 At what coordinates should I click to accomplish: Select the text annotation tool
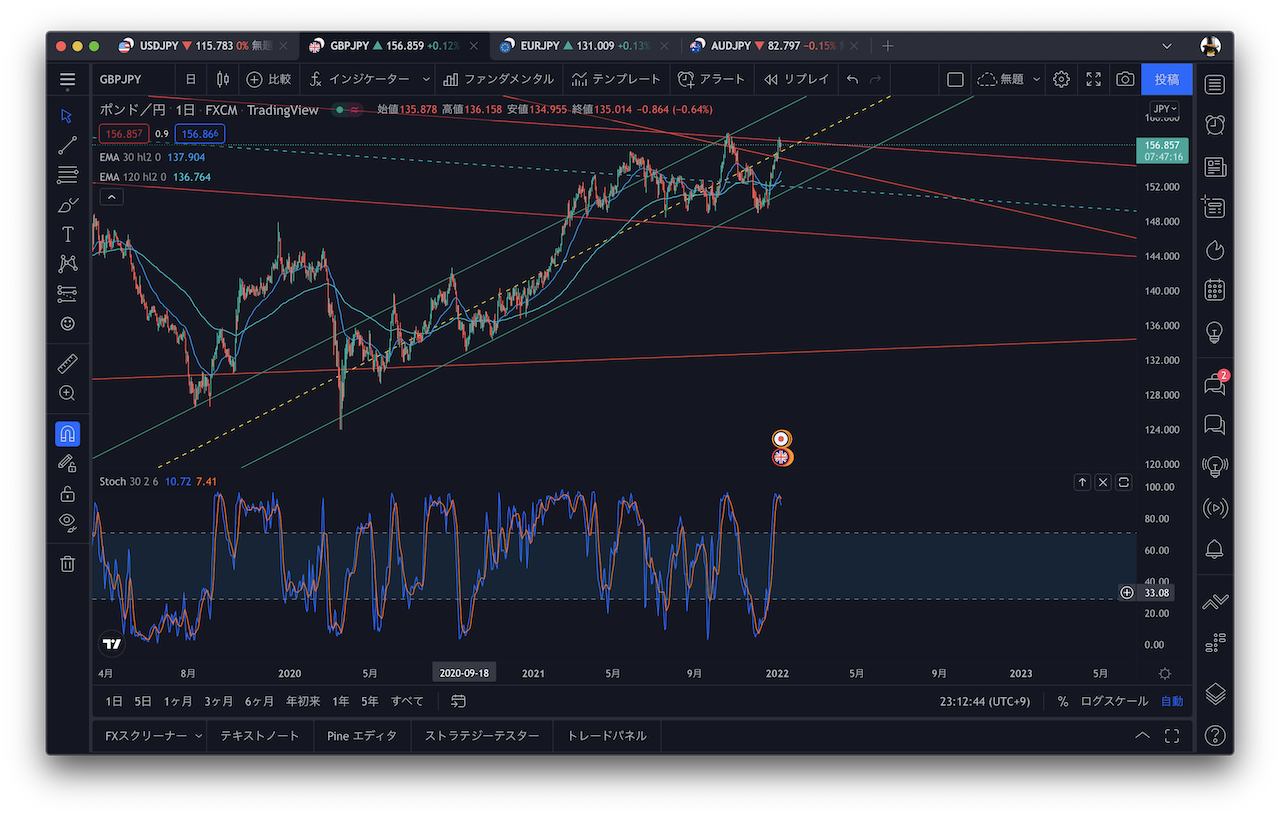click(x=67, y=234)
